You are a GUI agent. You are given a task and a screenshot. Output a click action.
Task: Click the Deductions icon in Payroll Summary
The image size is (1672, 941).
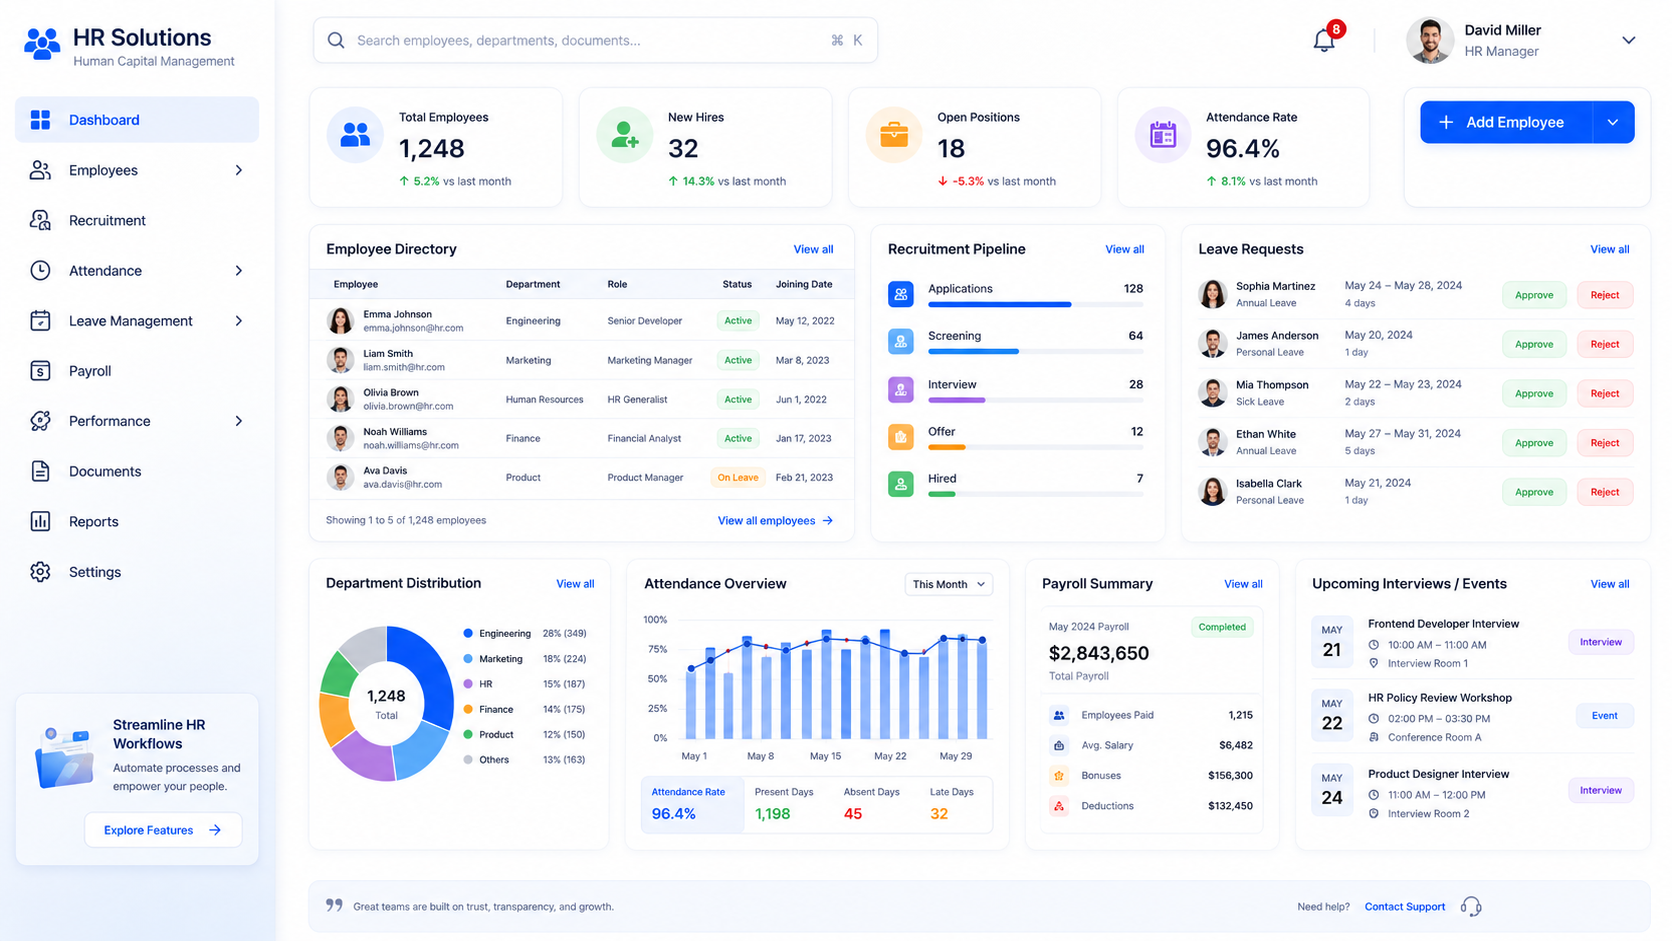click(x=1059, y=805)
